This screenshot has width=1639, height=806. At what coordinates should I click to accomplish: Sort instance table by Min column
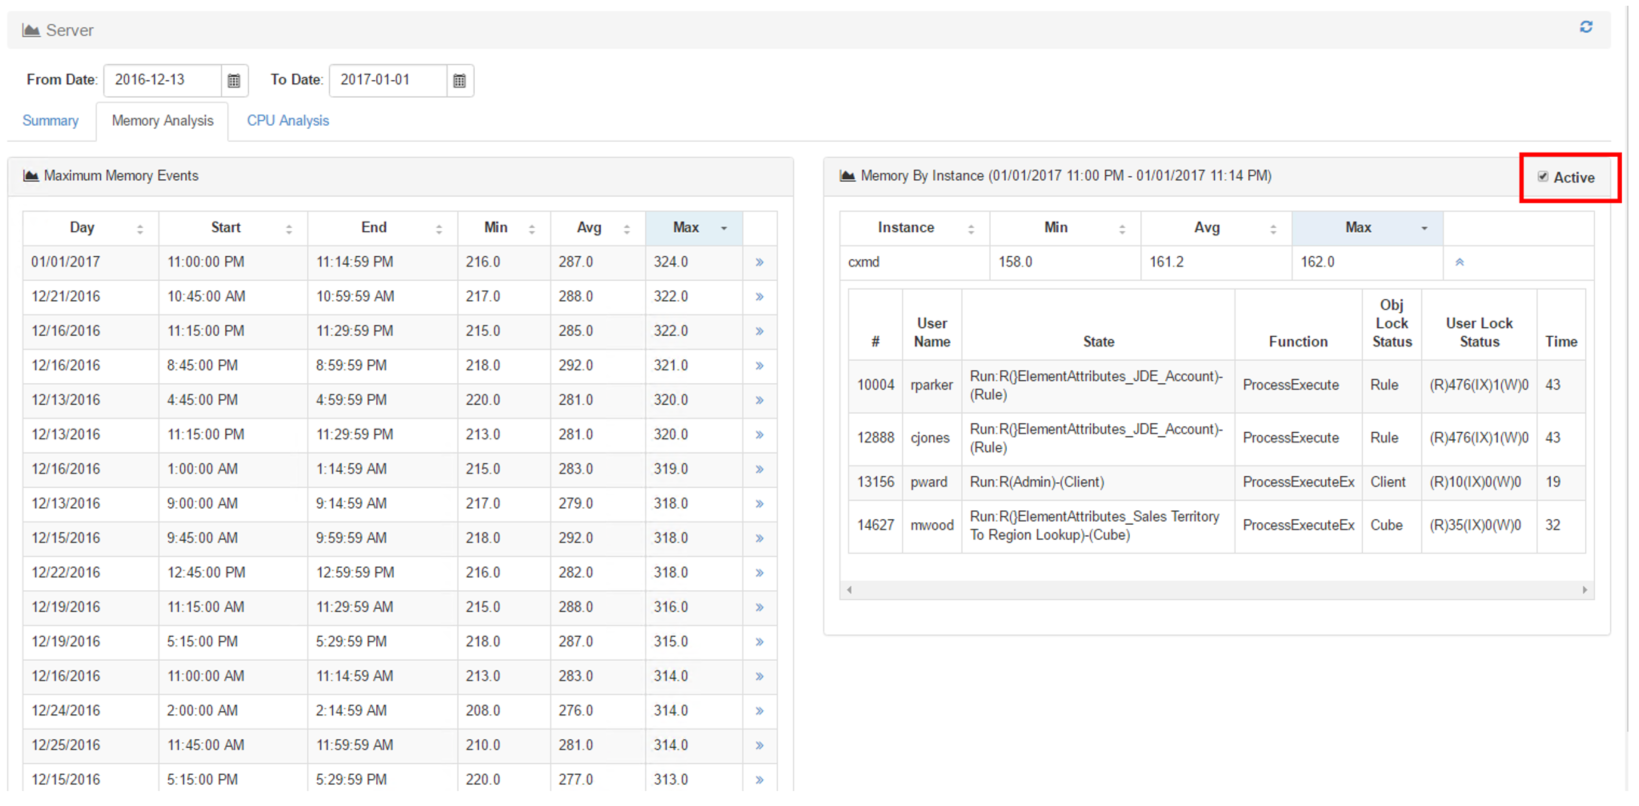click(1064, 228)
